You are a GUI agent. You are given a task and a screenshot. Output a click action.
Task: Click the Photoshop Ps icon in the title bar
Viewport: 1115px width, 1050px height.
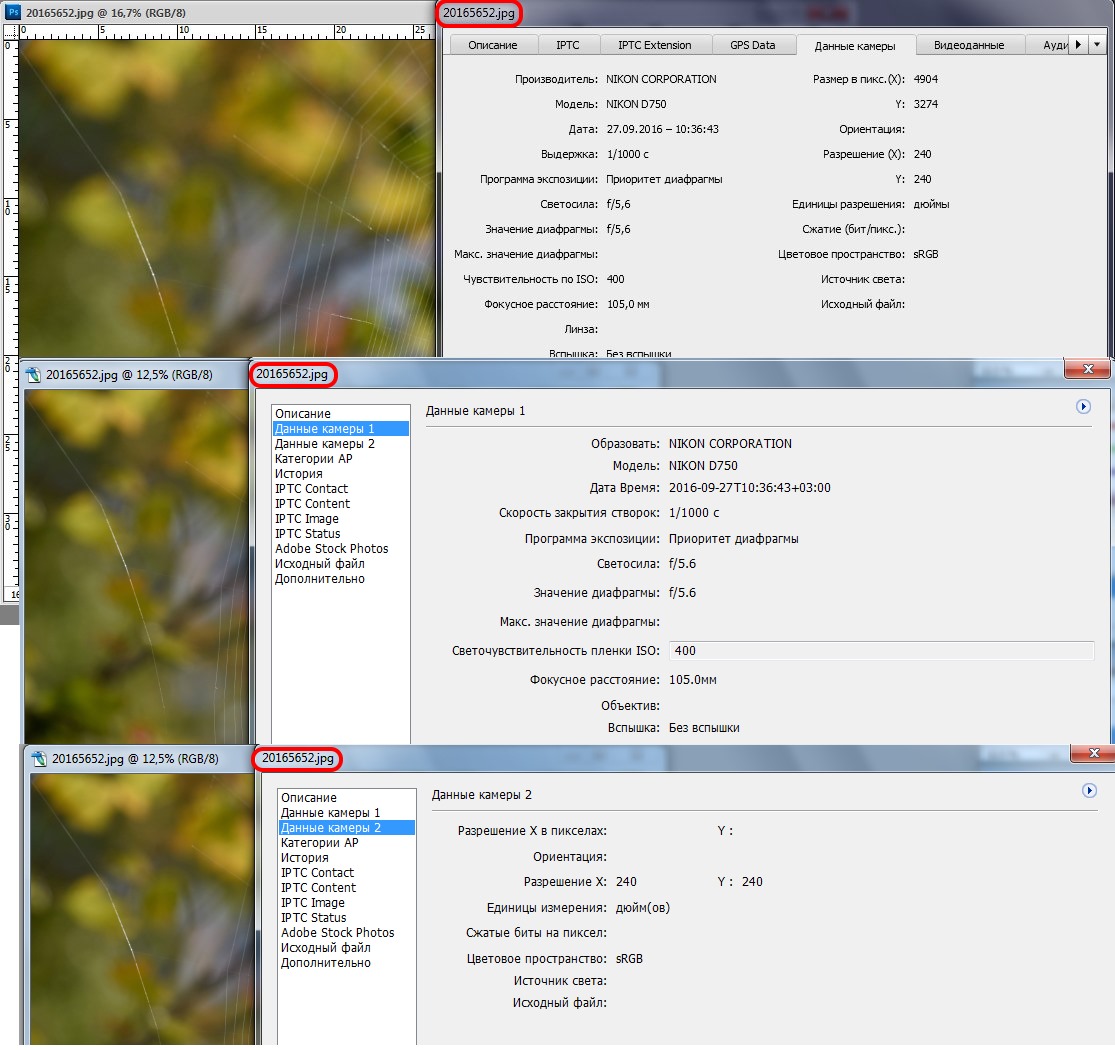tap(13, 12)
